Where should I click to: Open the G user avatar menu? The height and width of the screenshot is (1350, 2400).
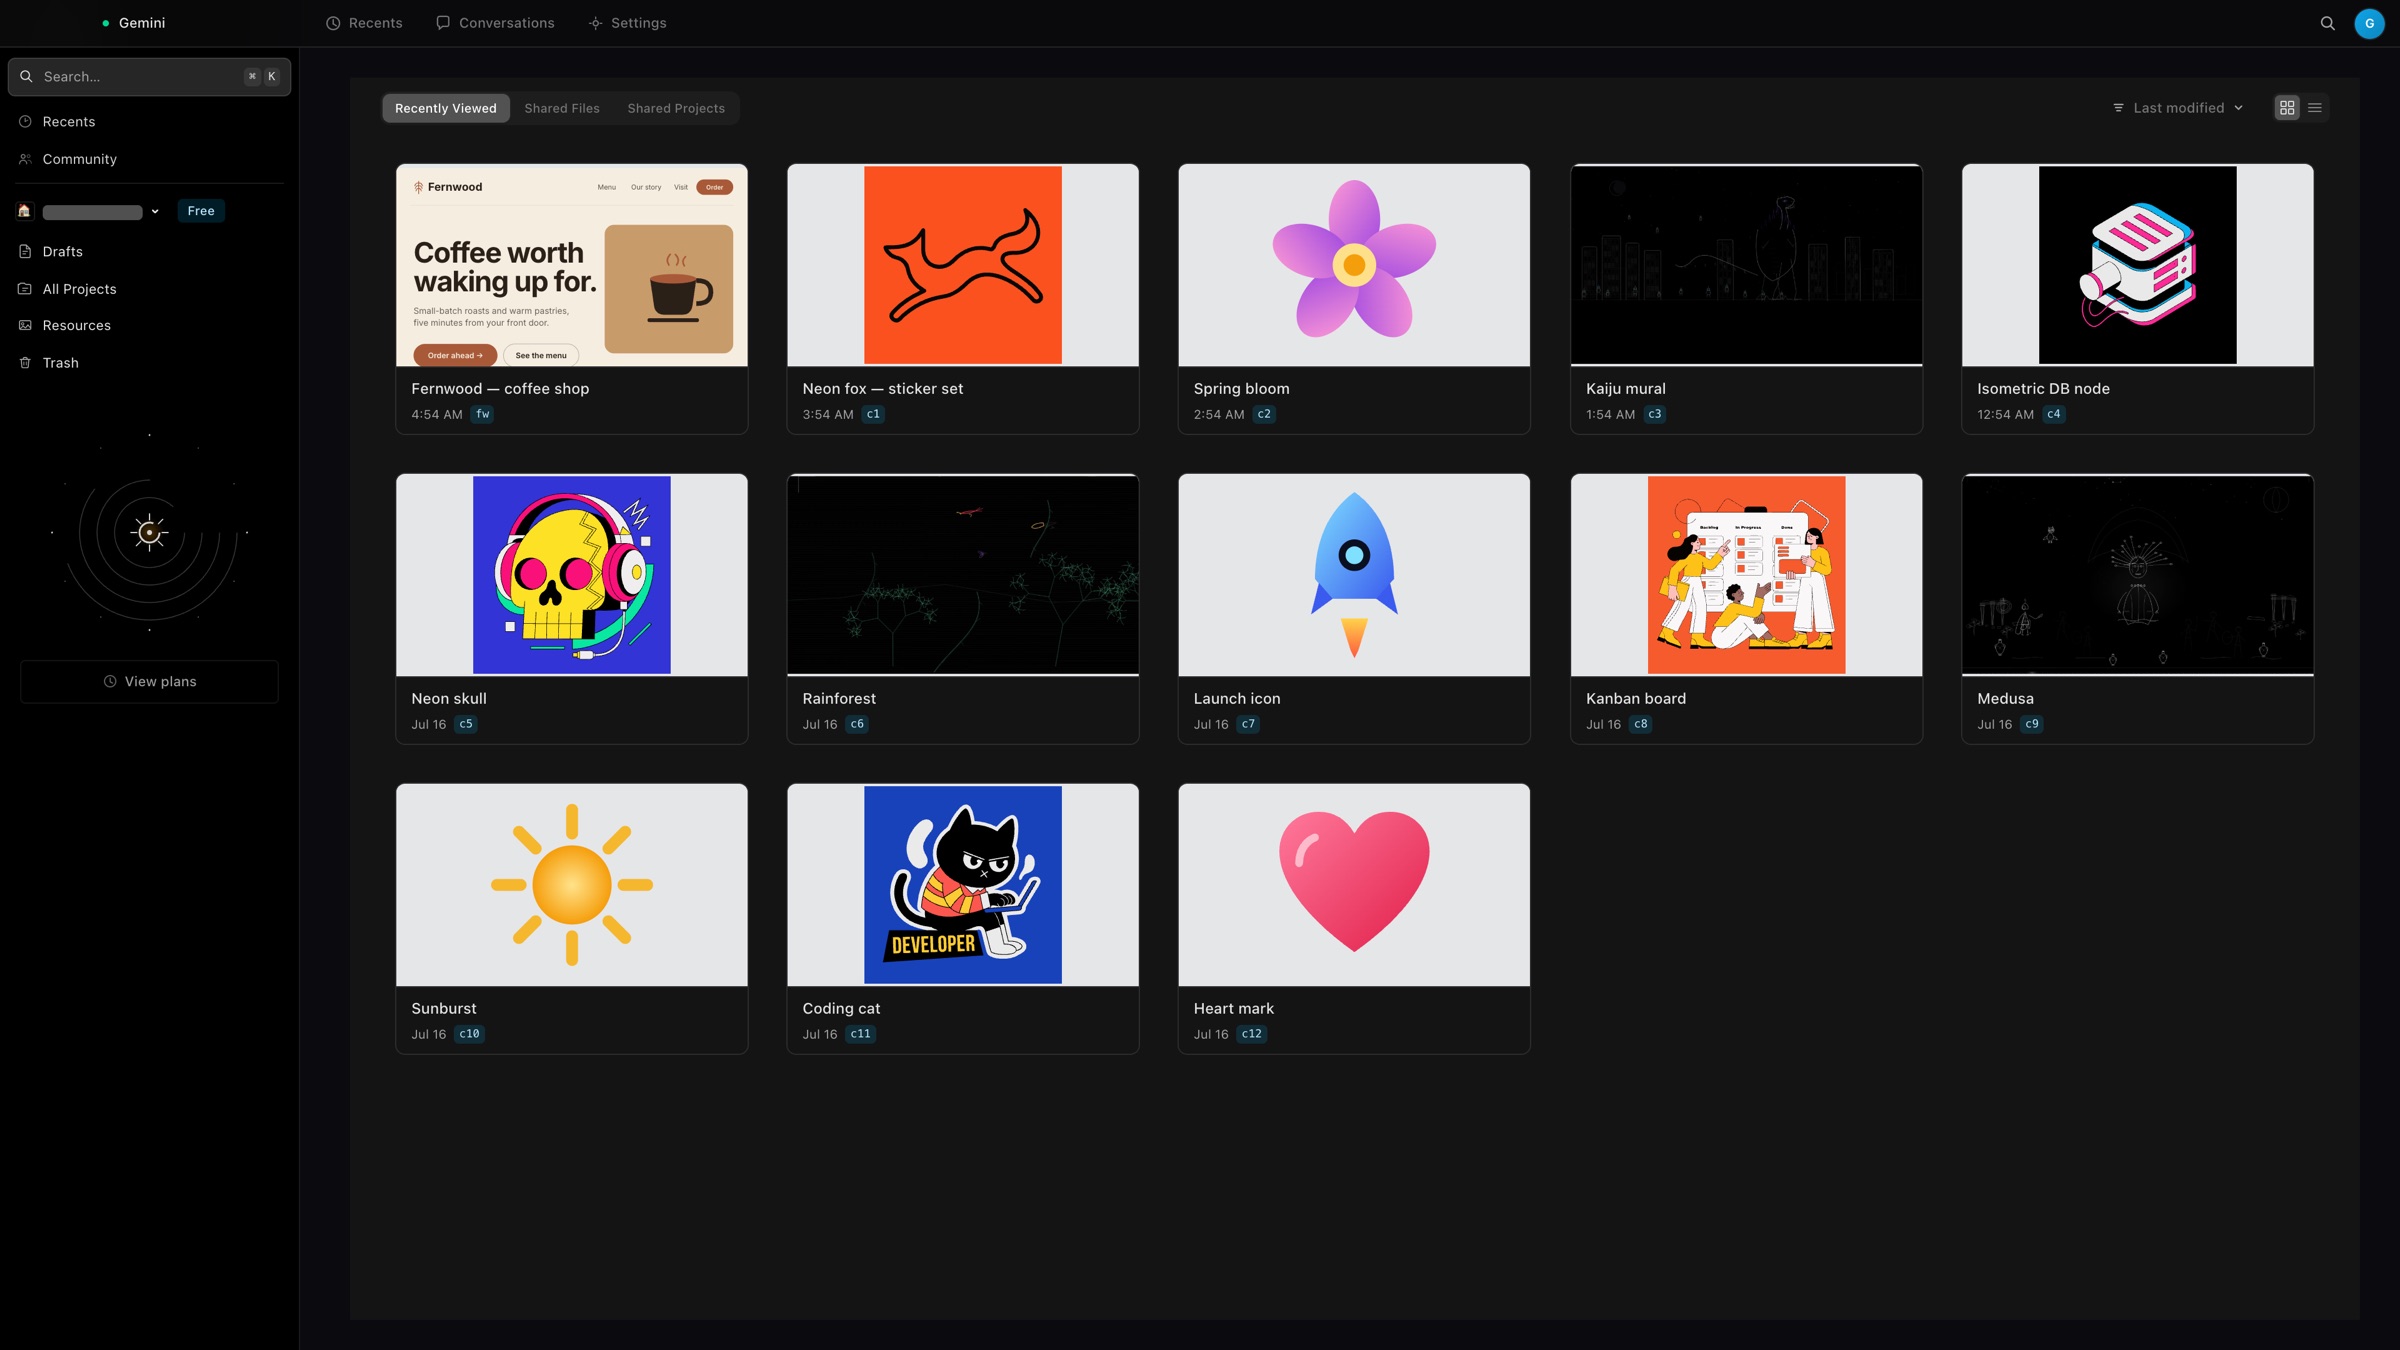2369,23
